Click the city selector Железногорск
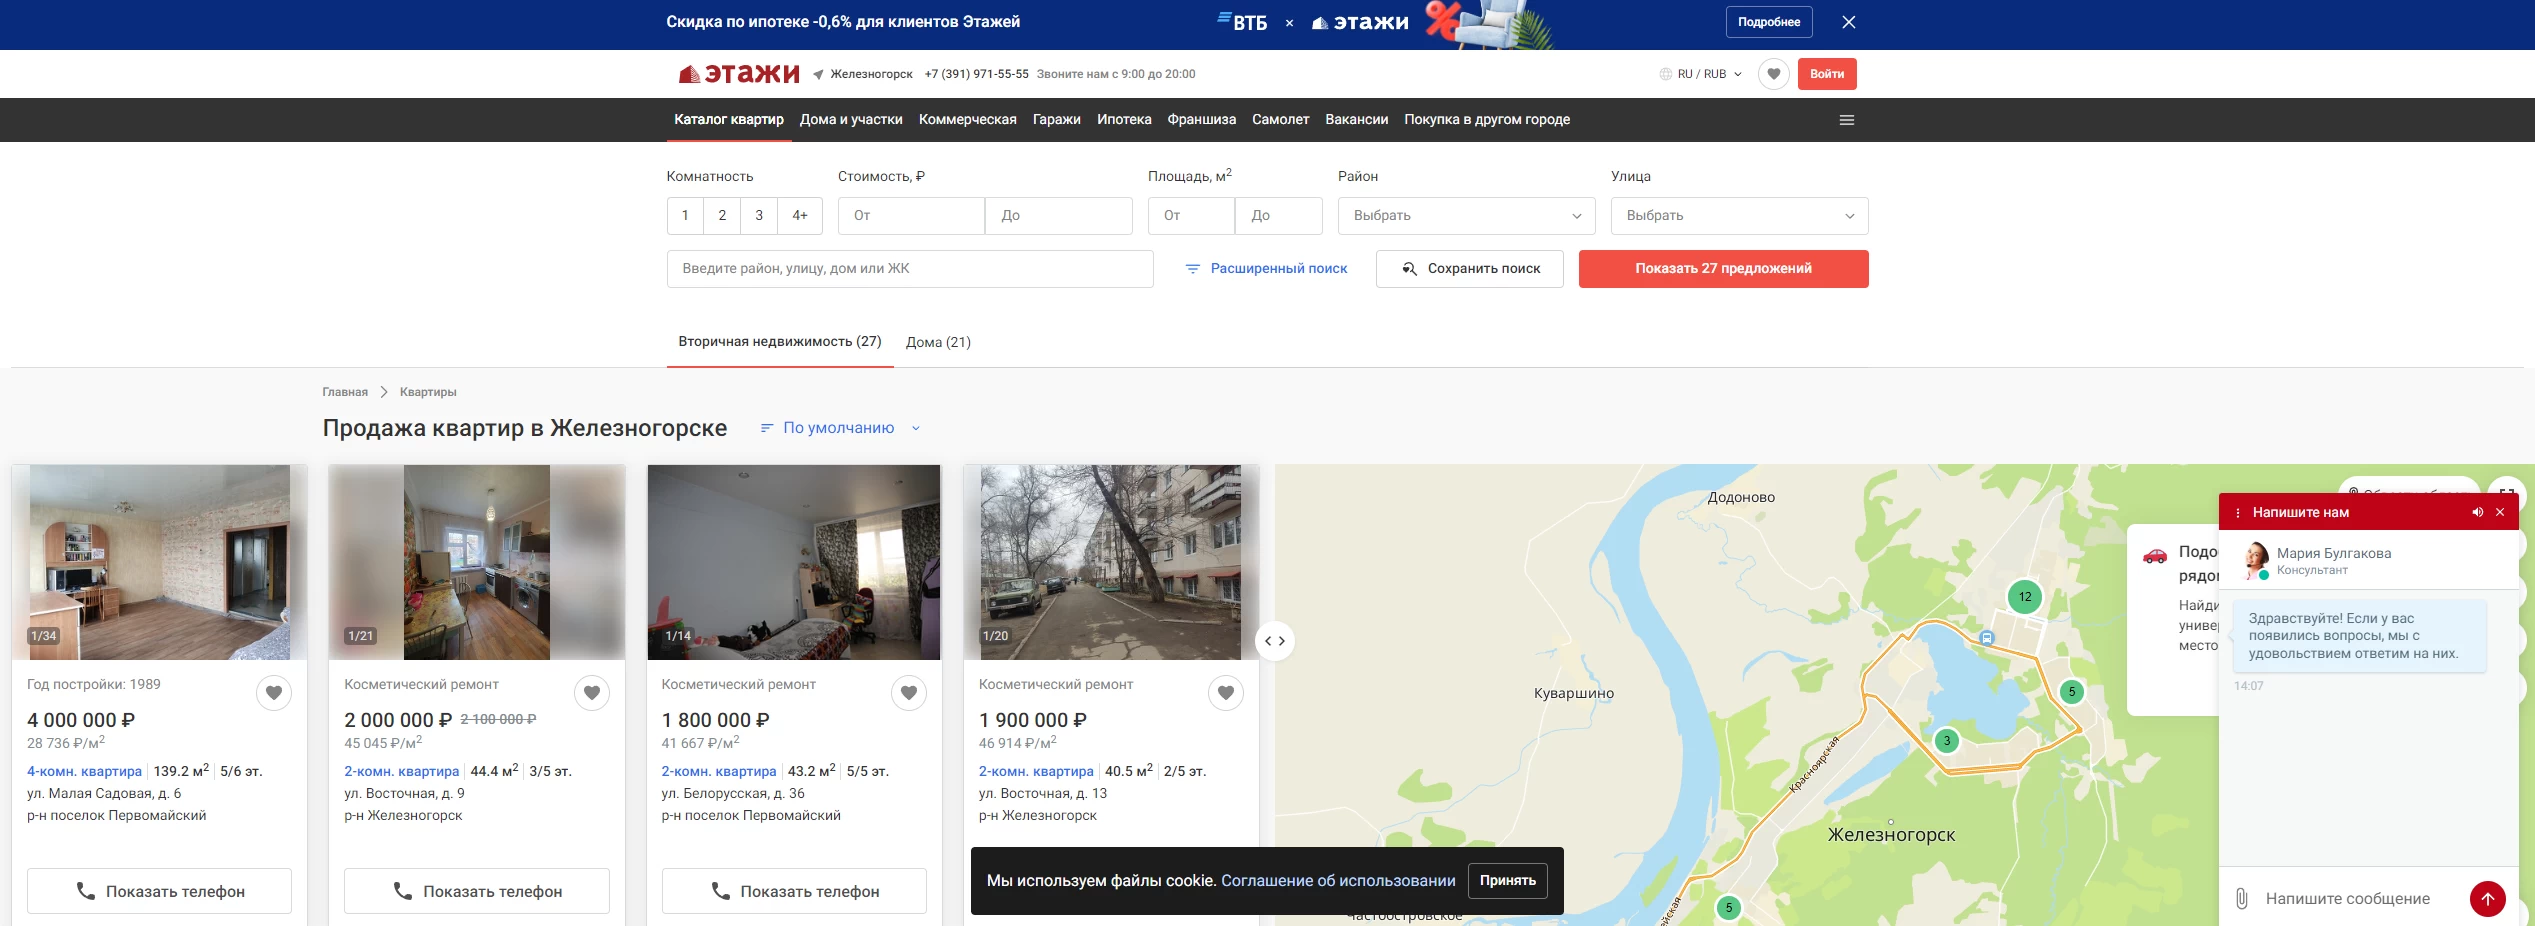This screenshot has height=926, width=2535. point(871,74)
